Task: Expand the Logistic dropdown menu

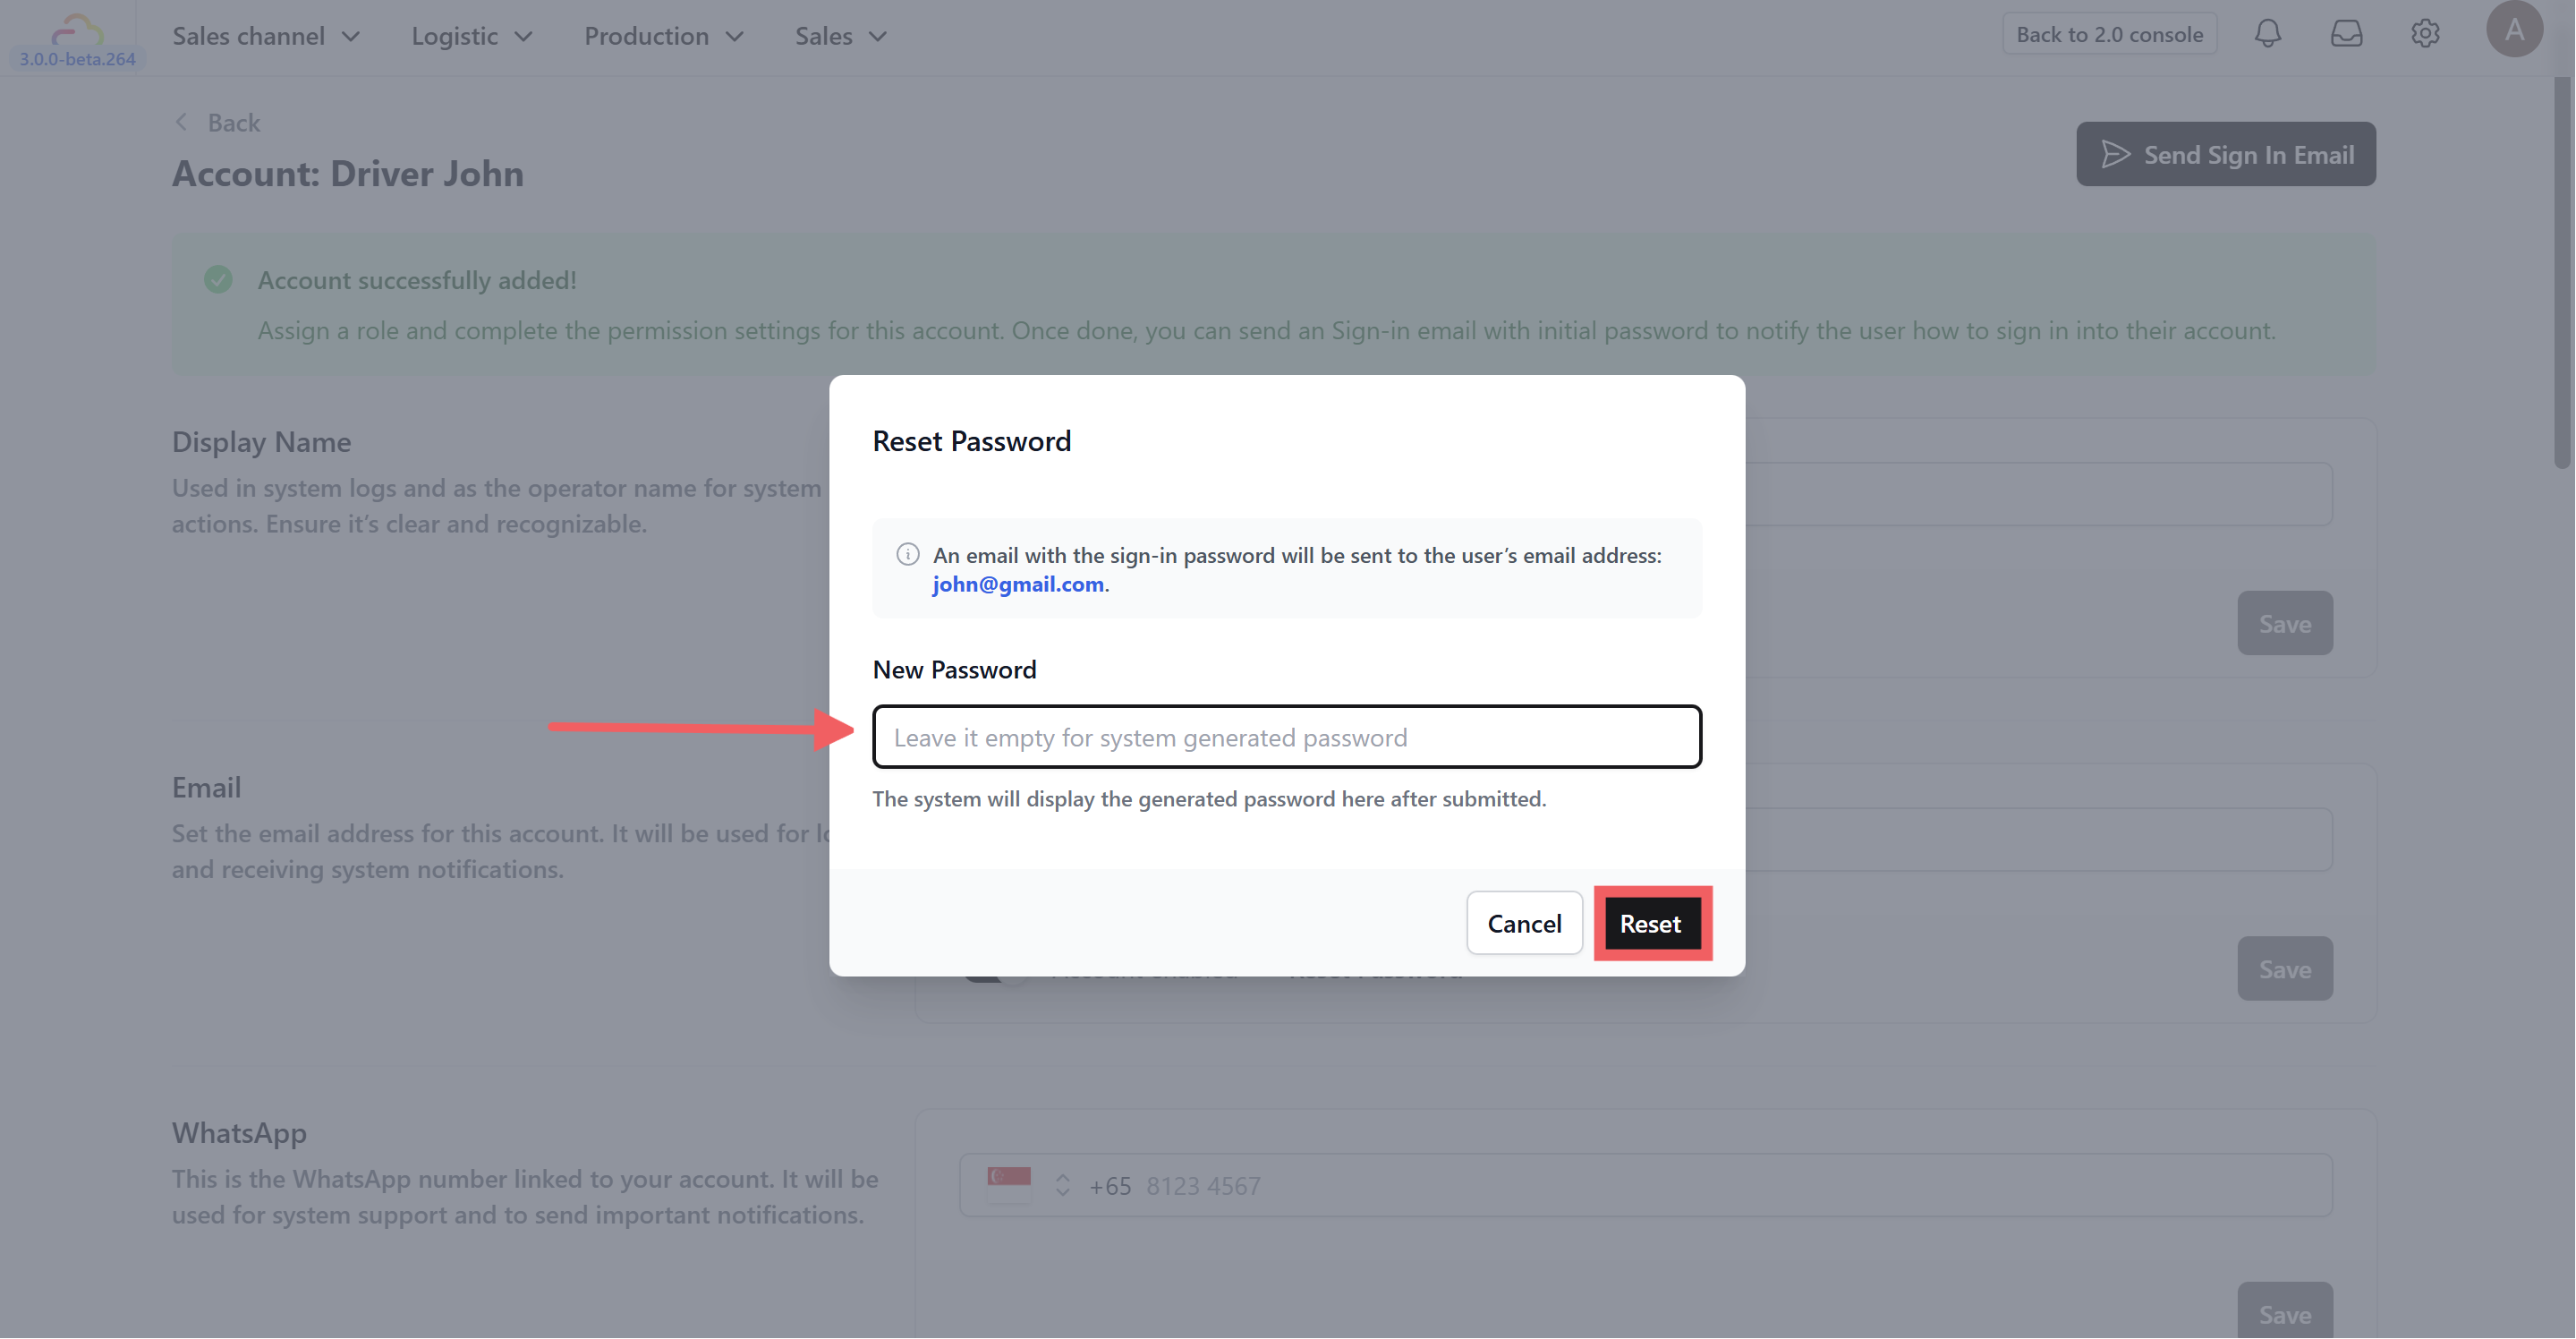Action: (471, 36)
